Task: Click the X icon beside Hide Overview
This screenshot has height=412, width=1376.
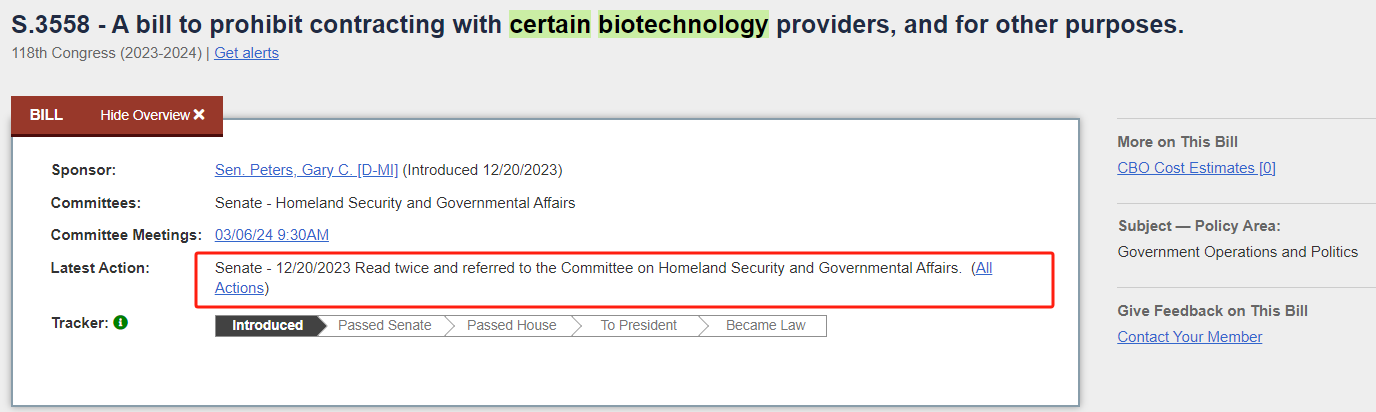Action: tap(199, 115)
